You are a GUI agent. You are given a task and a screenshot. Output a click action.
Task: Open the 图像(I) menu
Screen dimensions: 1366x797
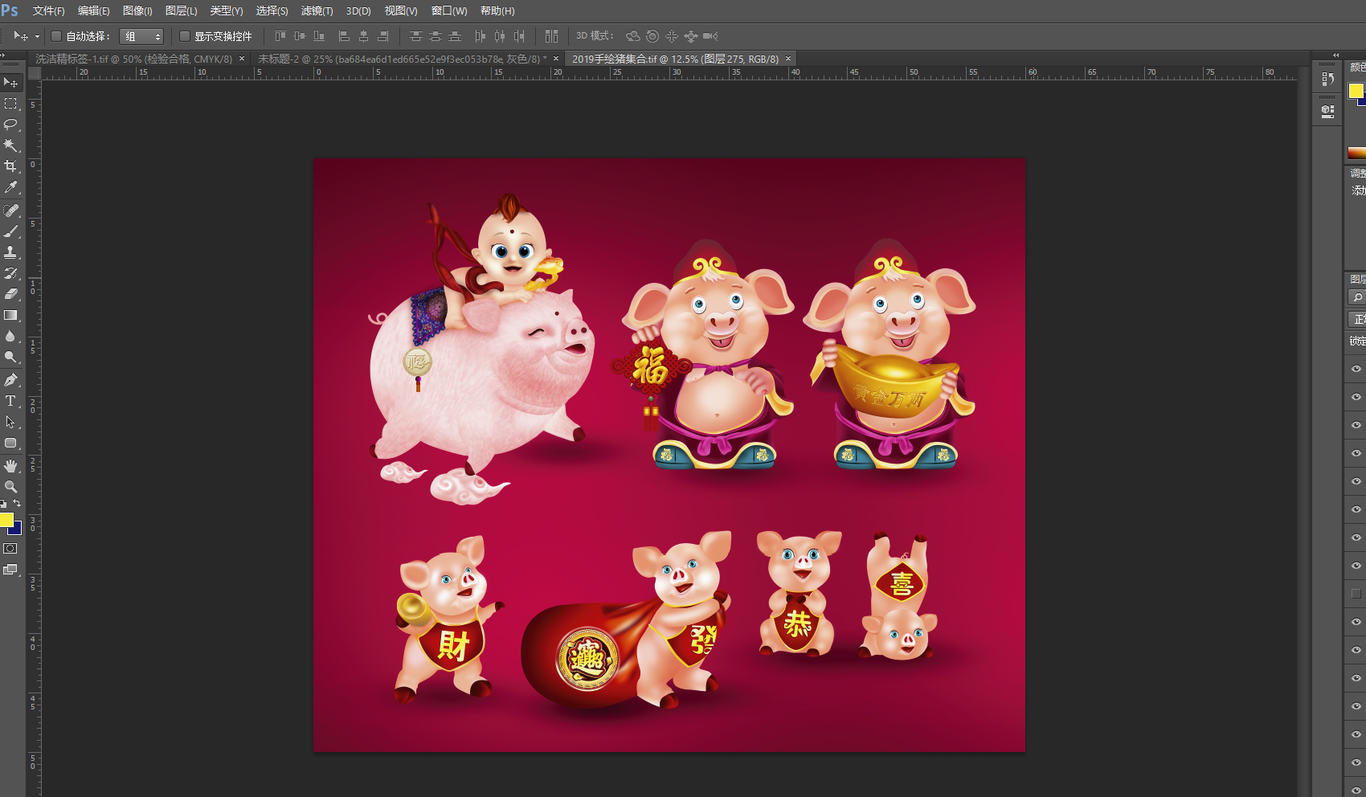click(x=137, y=11)
